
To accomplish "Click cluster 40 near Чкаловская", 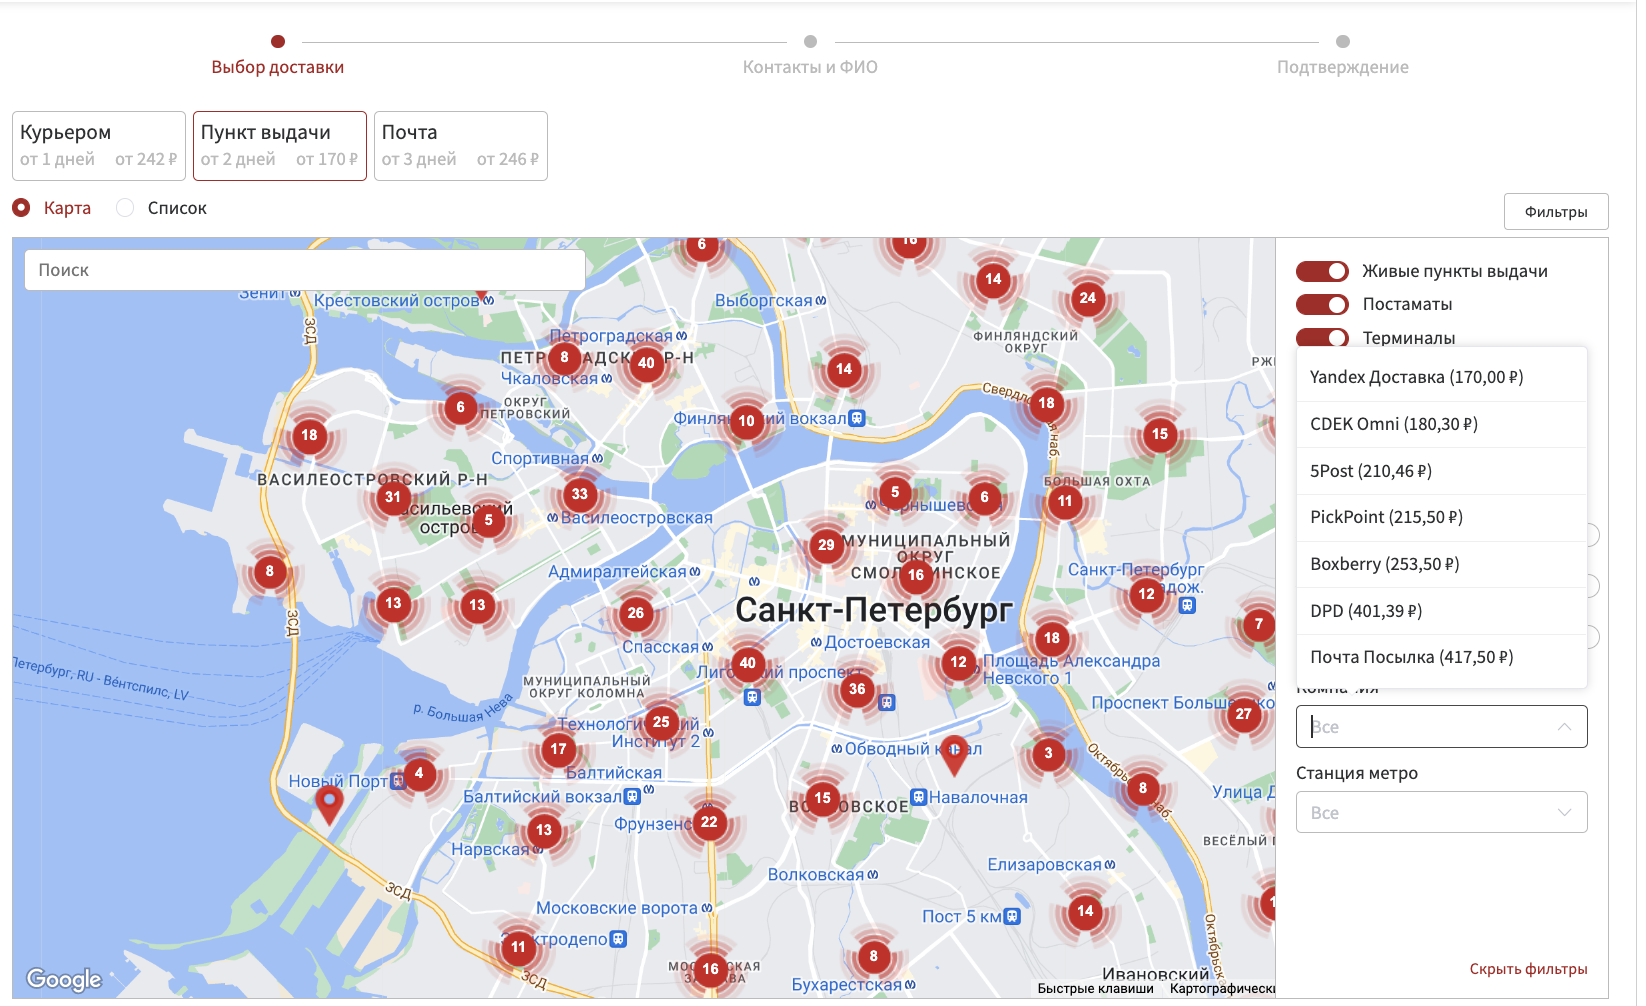I will tap(647, 364).
